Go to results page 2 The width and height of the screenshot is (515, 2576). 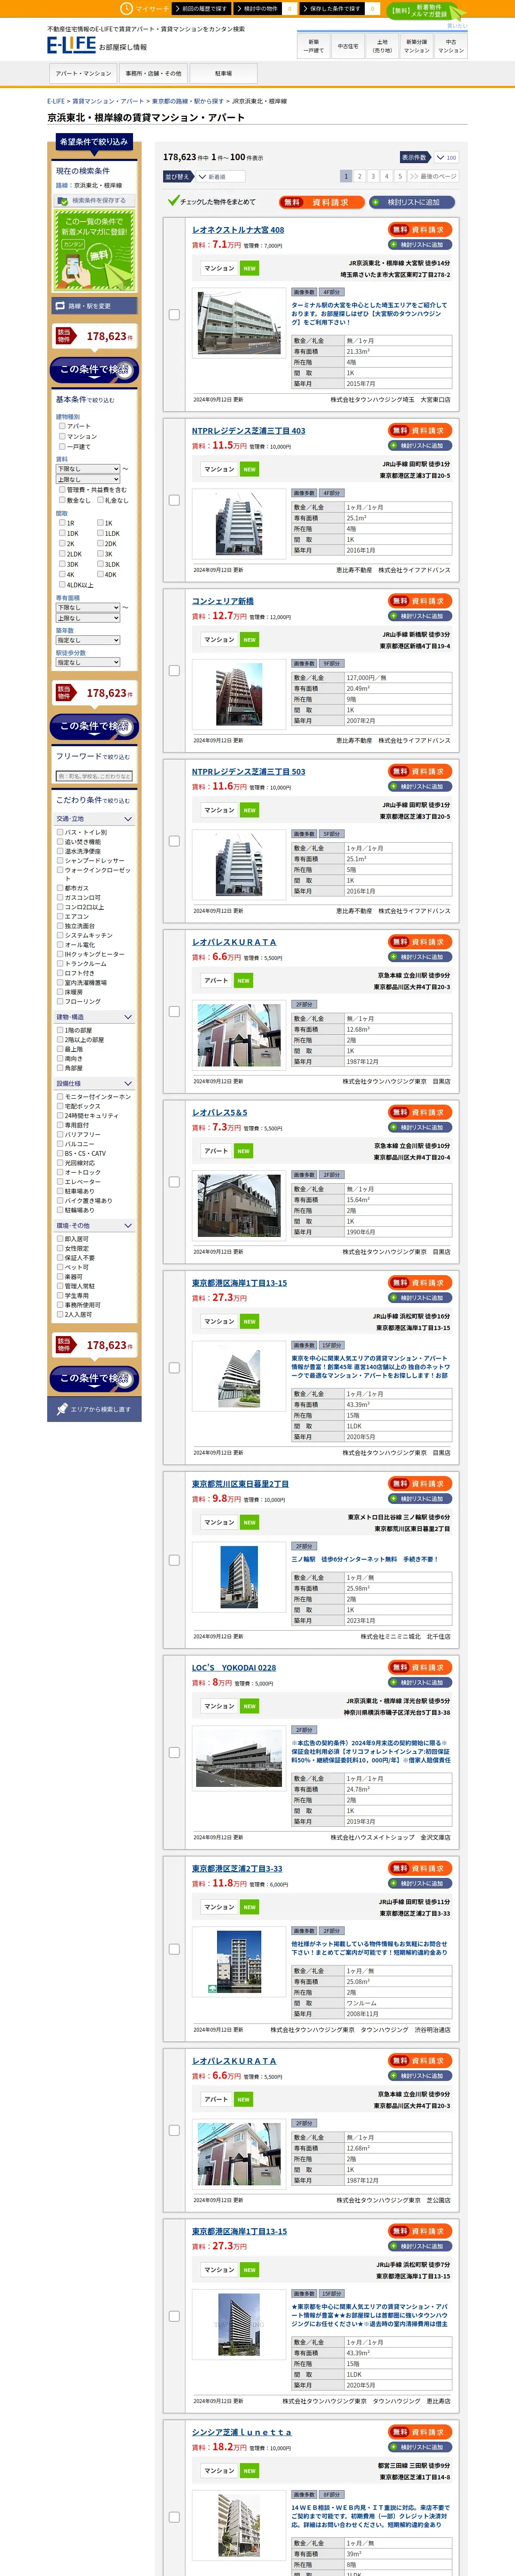coord(359,176)
